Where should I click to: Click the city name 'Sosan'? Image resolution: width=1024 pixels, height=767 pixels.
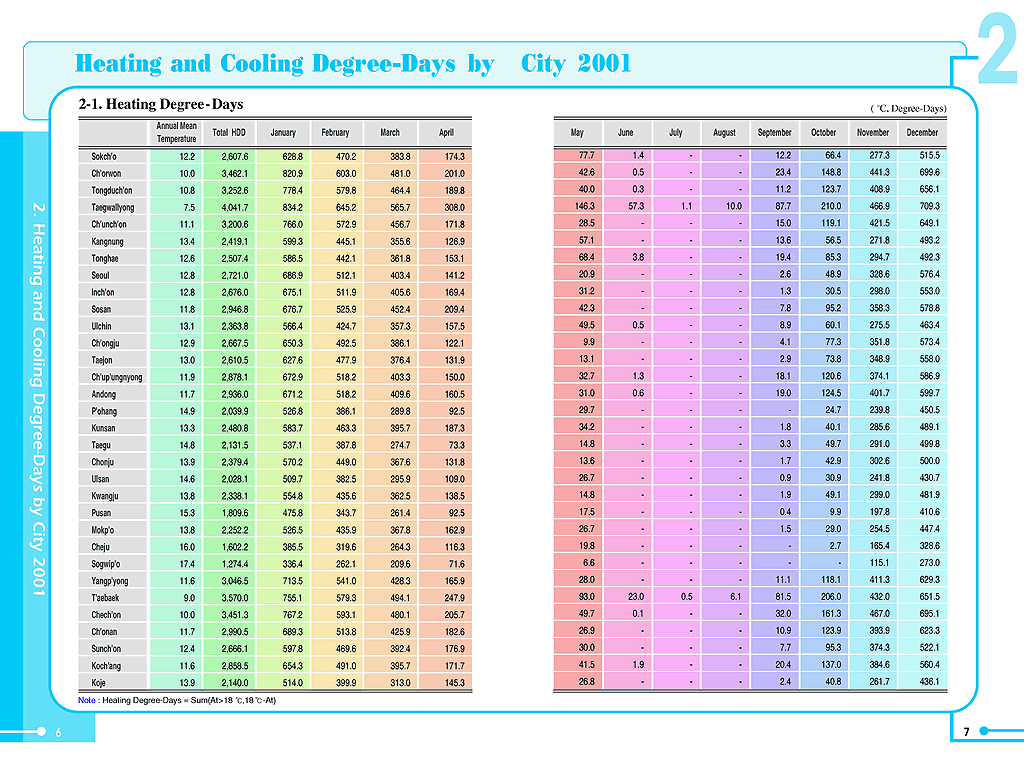(x=101, y=310)
